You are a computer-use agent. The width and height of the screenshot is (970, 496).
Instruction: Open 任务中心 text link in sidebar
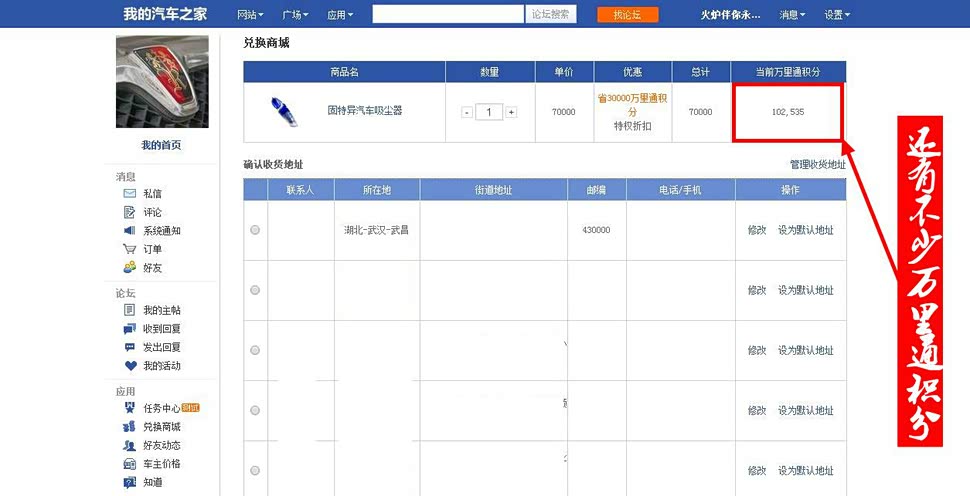(162, 408)
